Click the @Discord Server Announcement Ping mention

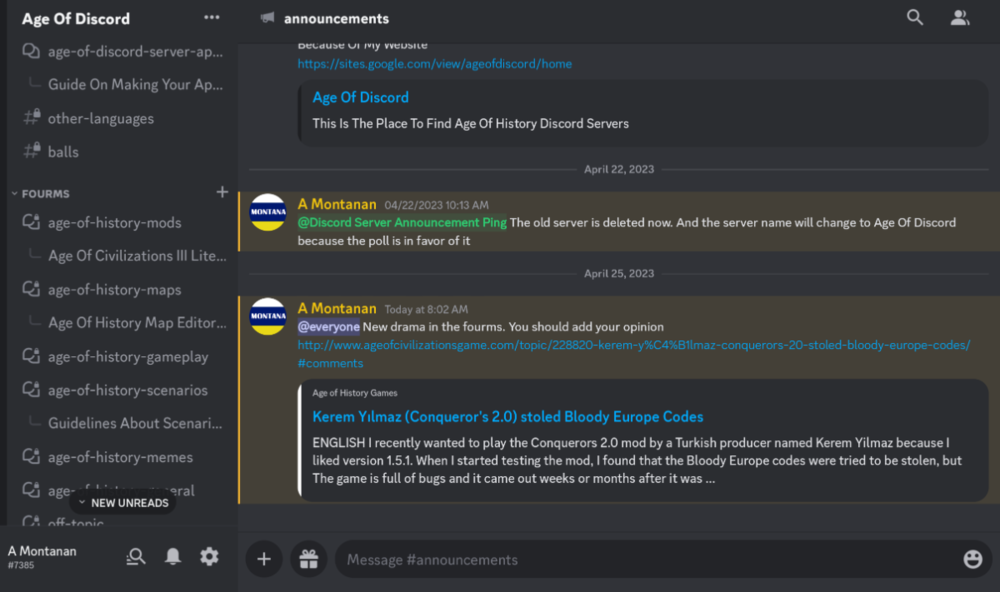point(402,223)
